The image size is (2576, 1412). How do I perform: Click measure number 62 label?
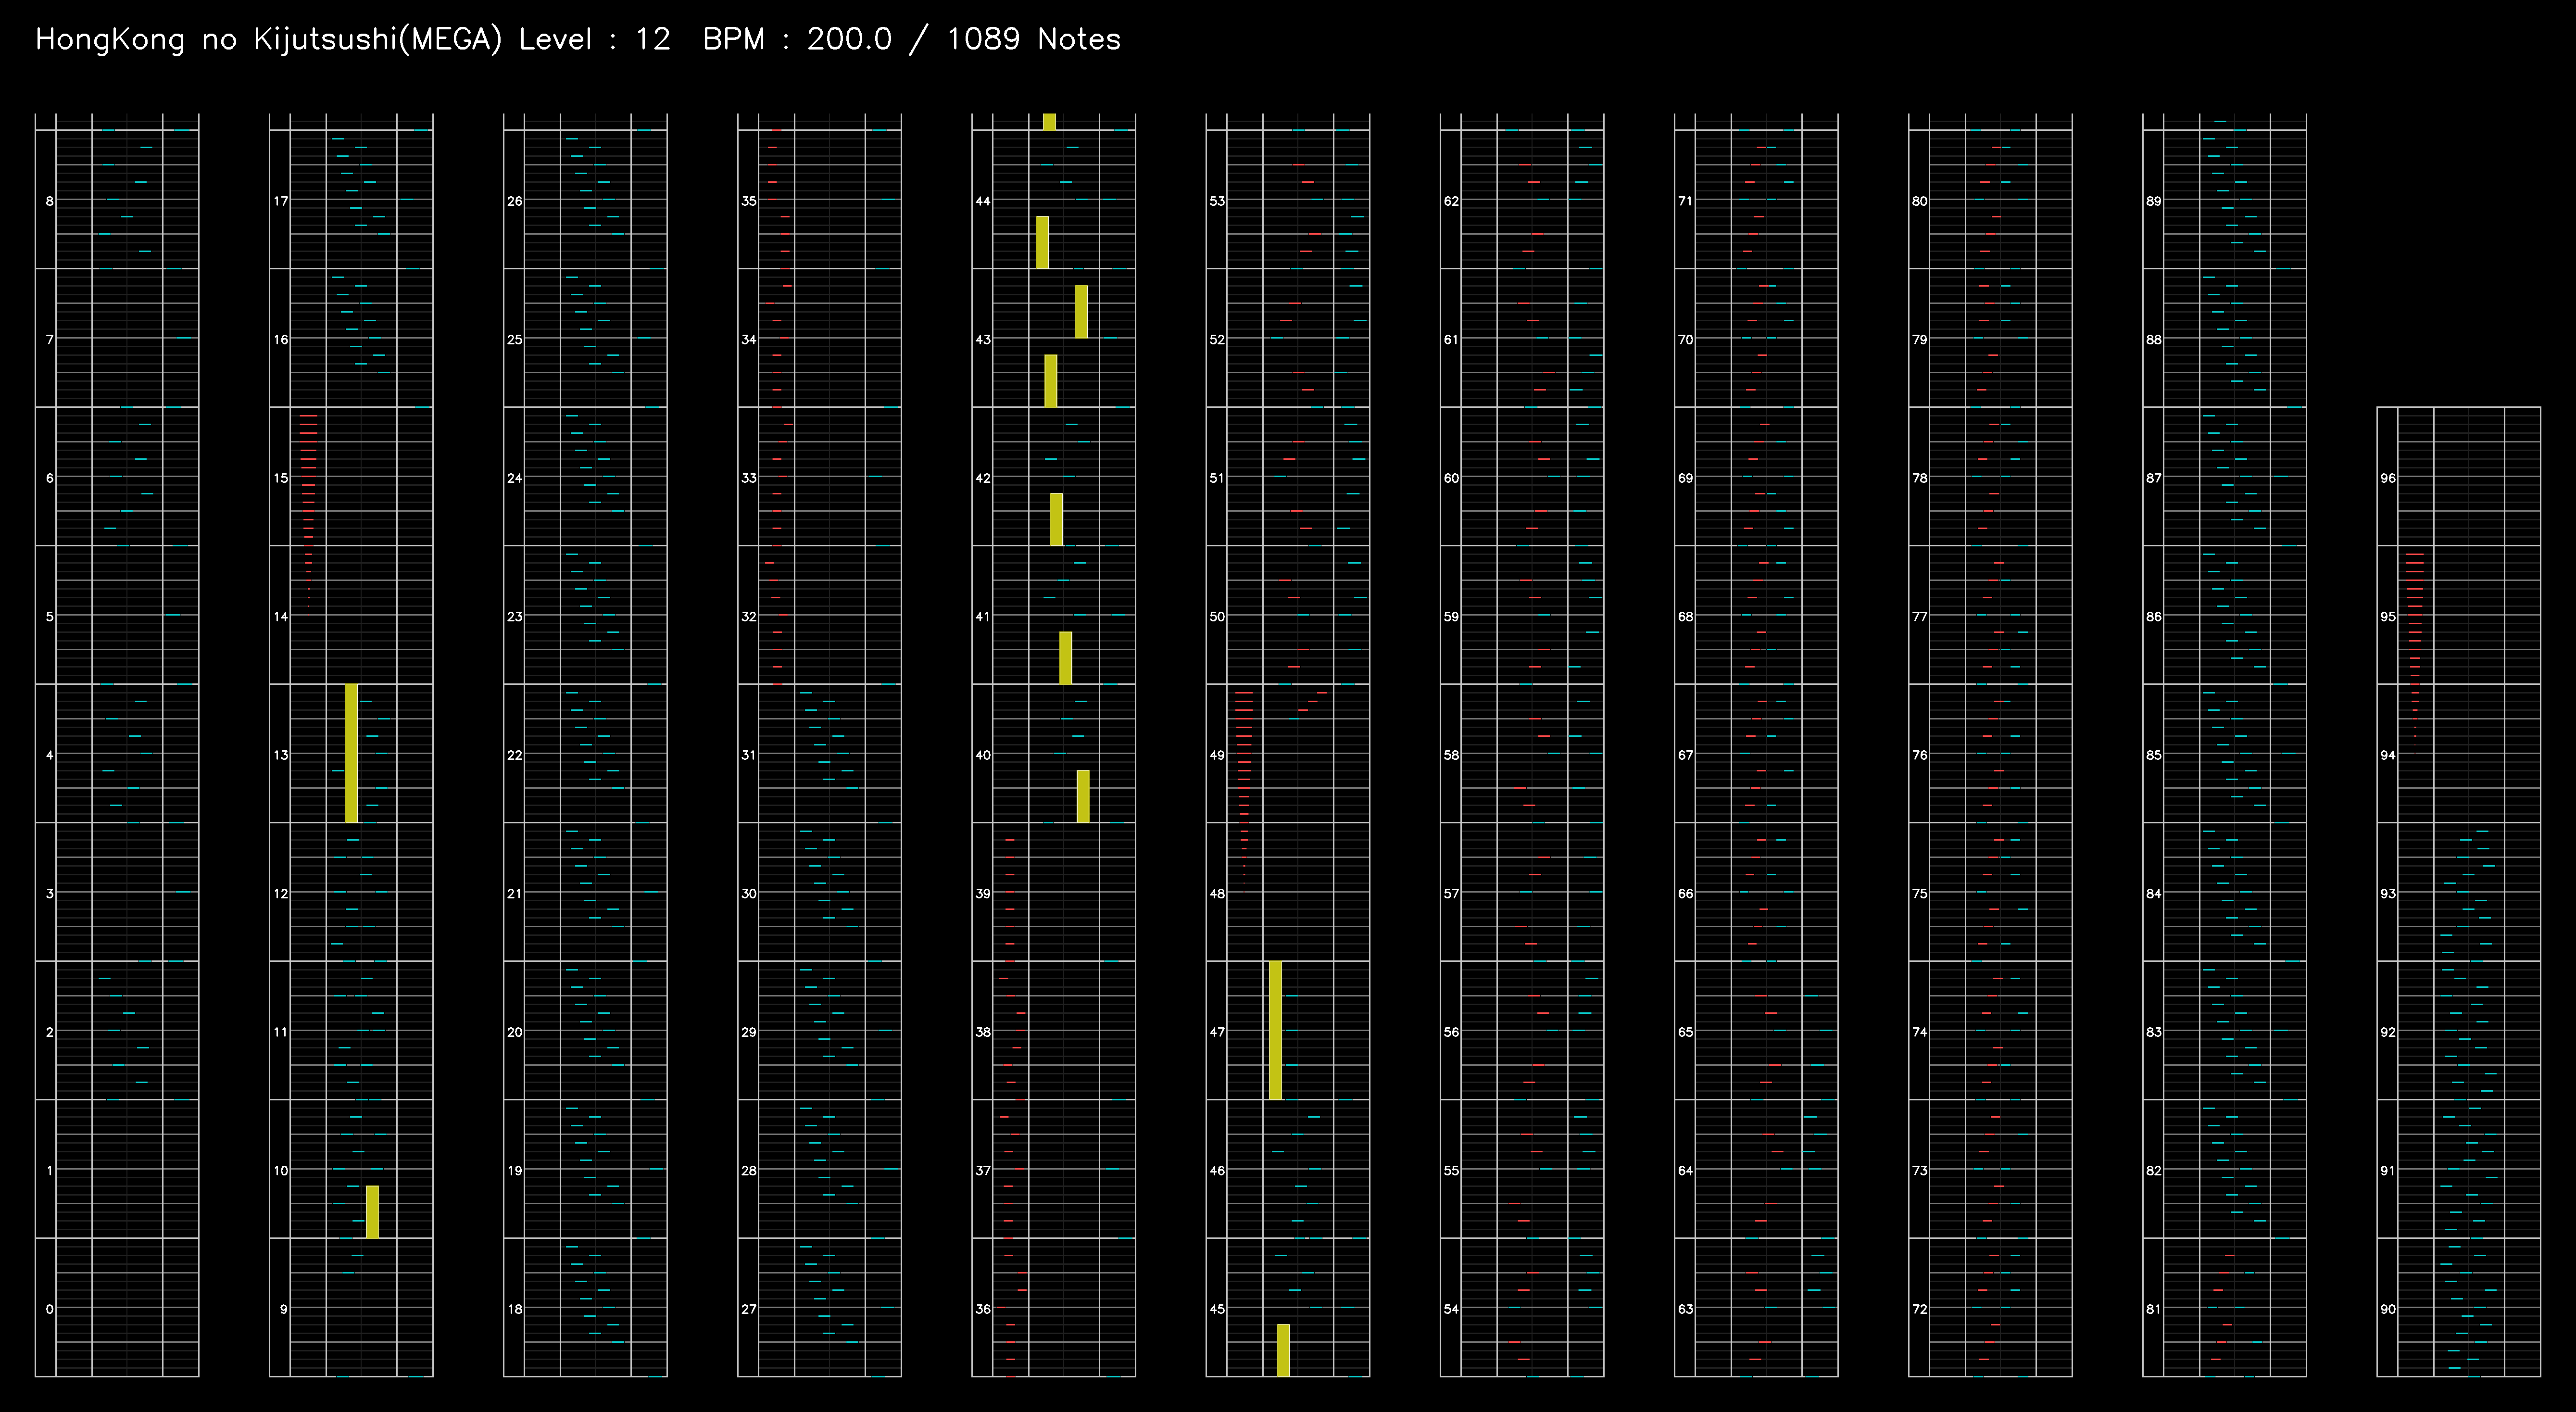[x=1450, y=201]
